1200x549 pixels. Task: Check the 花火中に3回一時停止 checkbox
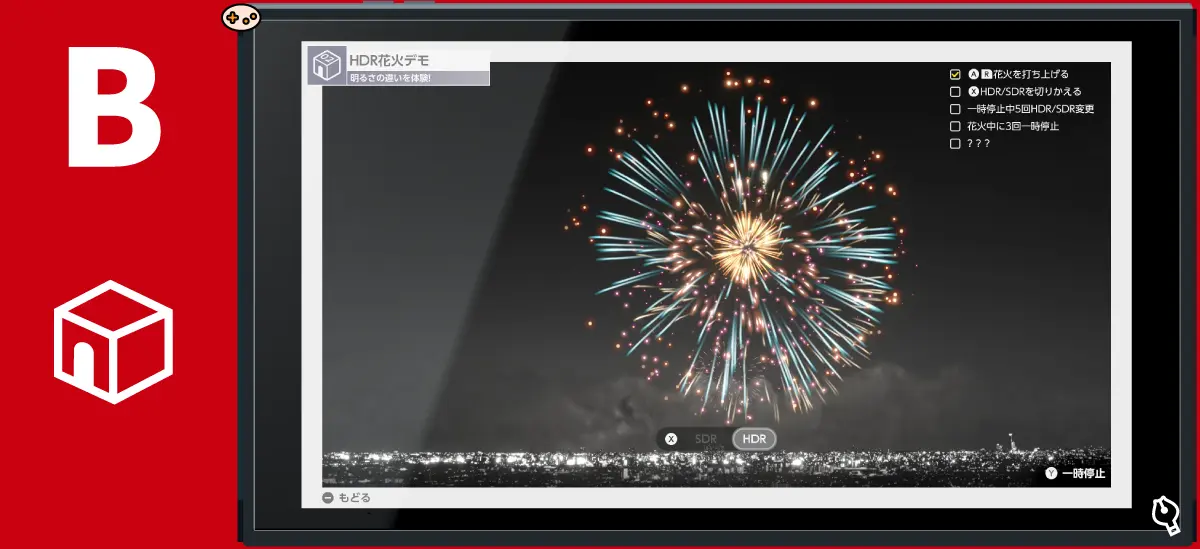pyautogui.click(x=955, y=127)
